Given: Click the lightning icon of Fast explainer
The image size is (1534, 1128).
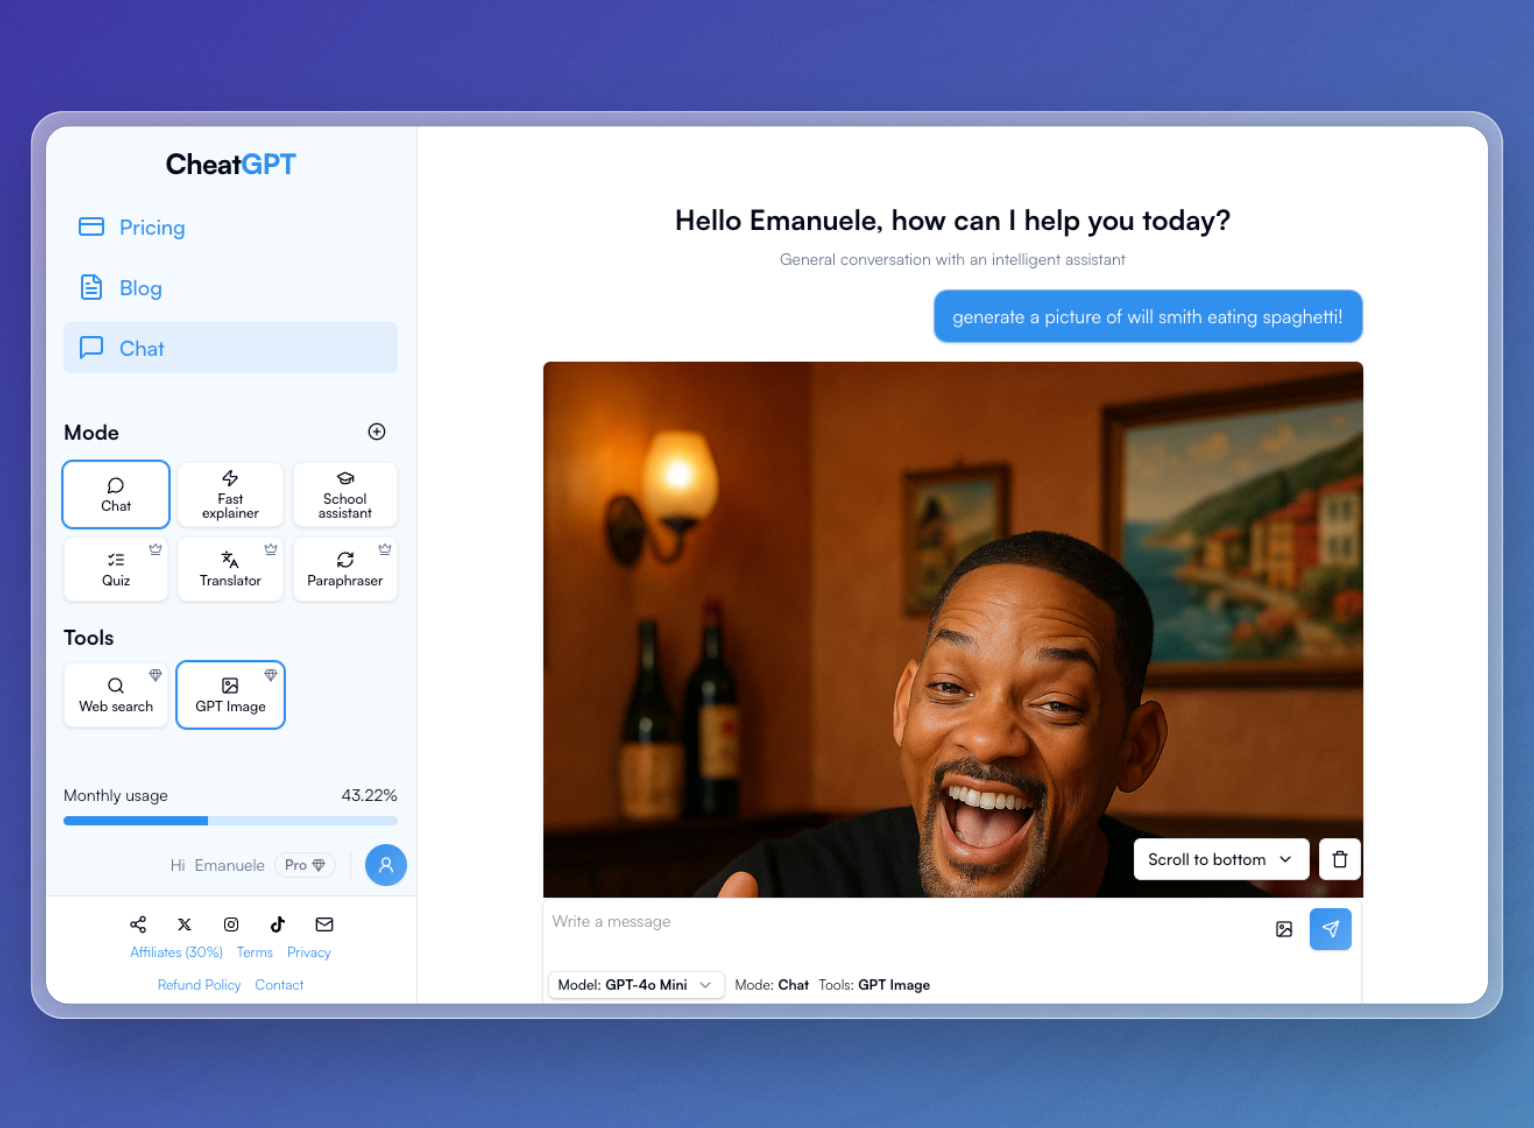Looking at the screenshot, I should 230,478.
